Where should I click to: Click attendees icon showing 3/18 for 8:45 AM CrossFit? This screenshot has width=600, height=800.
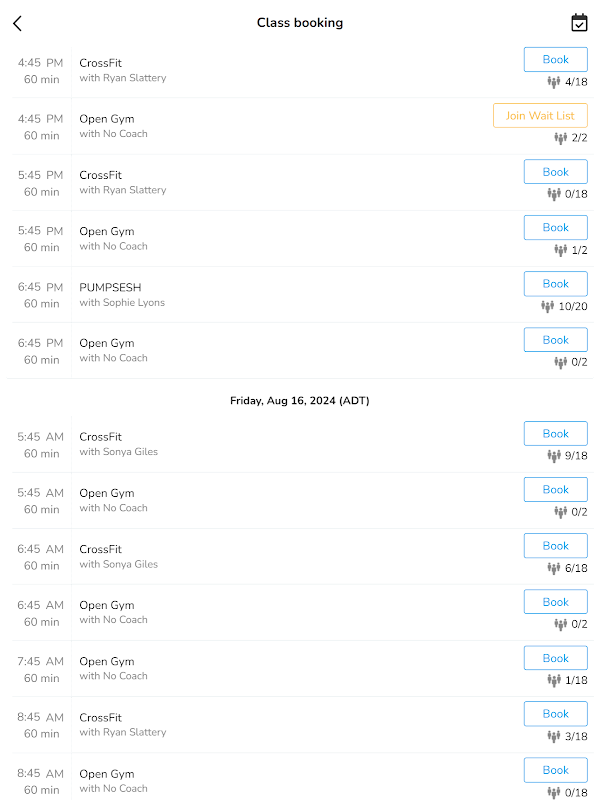click(x=554, y=736)
